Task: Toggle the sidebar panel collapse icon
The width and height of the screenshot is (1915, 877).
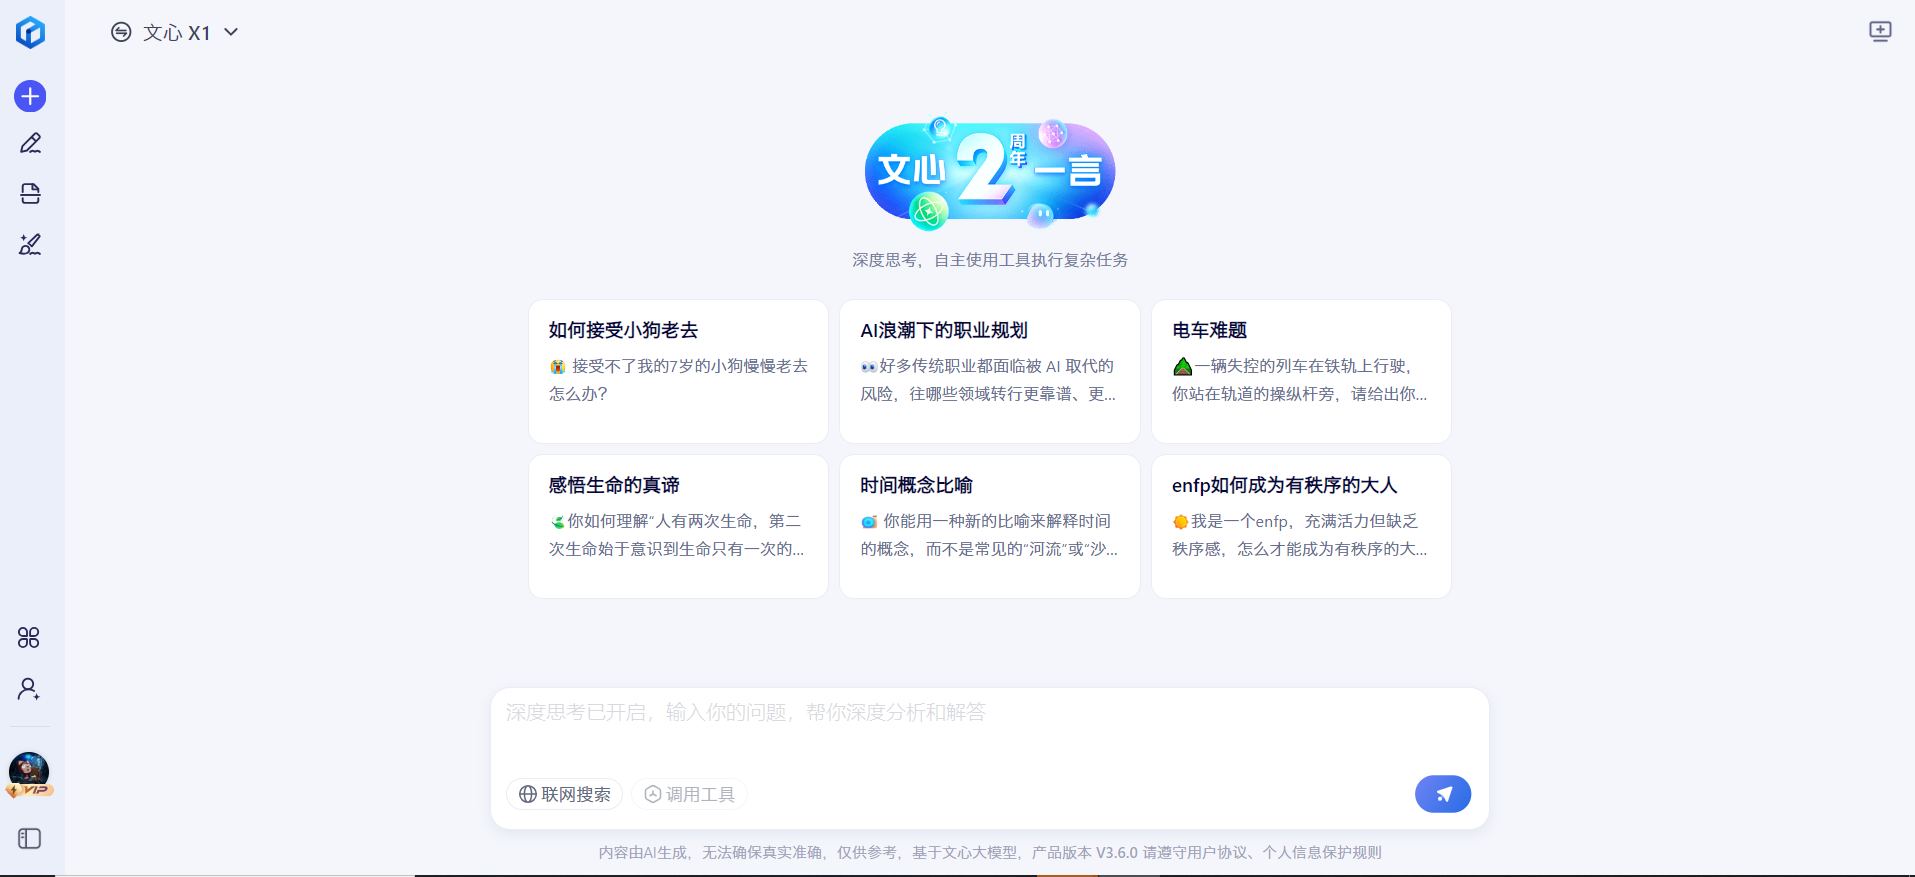Action: pos(30,838)
